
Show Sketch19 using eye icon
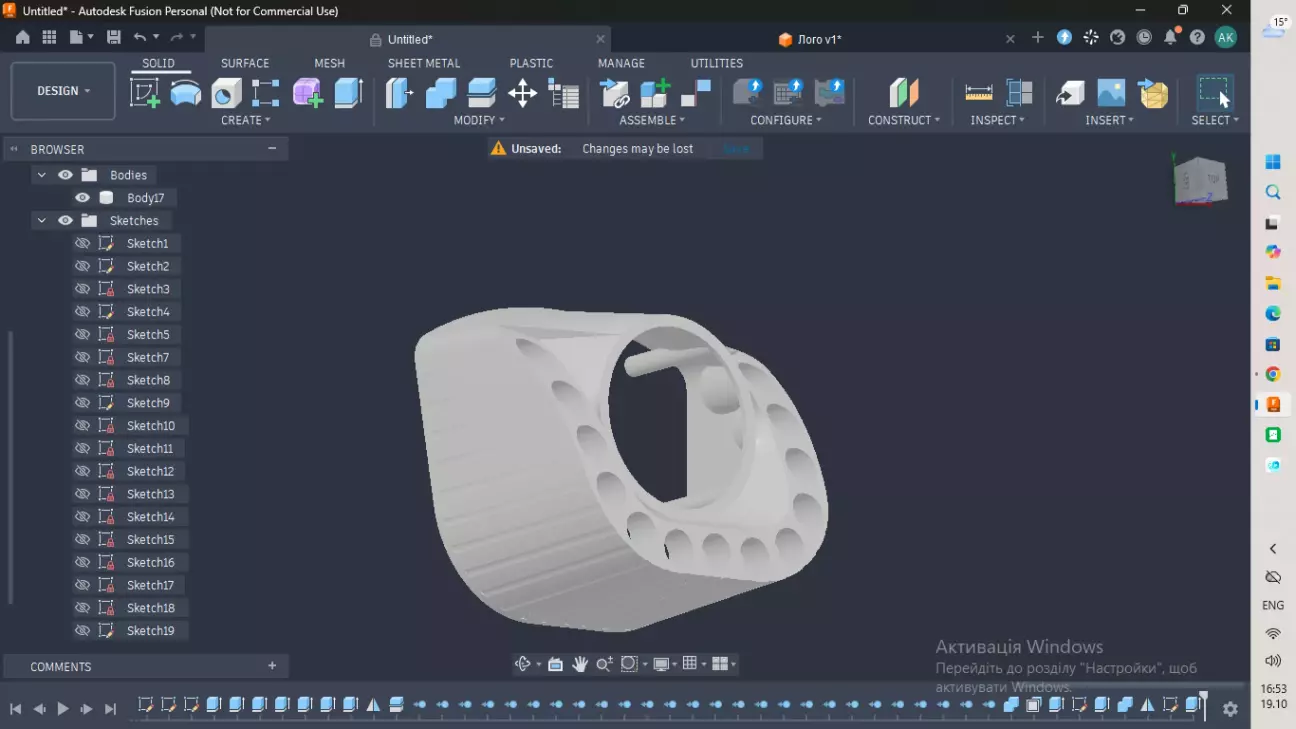pos(83,631)
